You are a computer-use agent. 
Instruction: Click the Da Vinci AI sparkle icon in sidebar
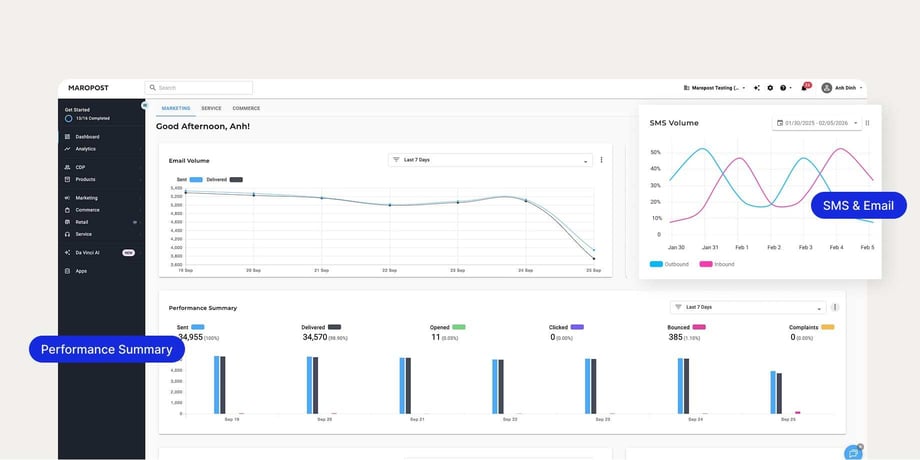(x=67, y=252)
